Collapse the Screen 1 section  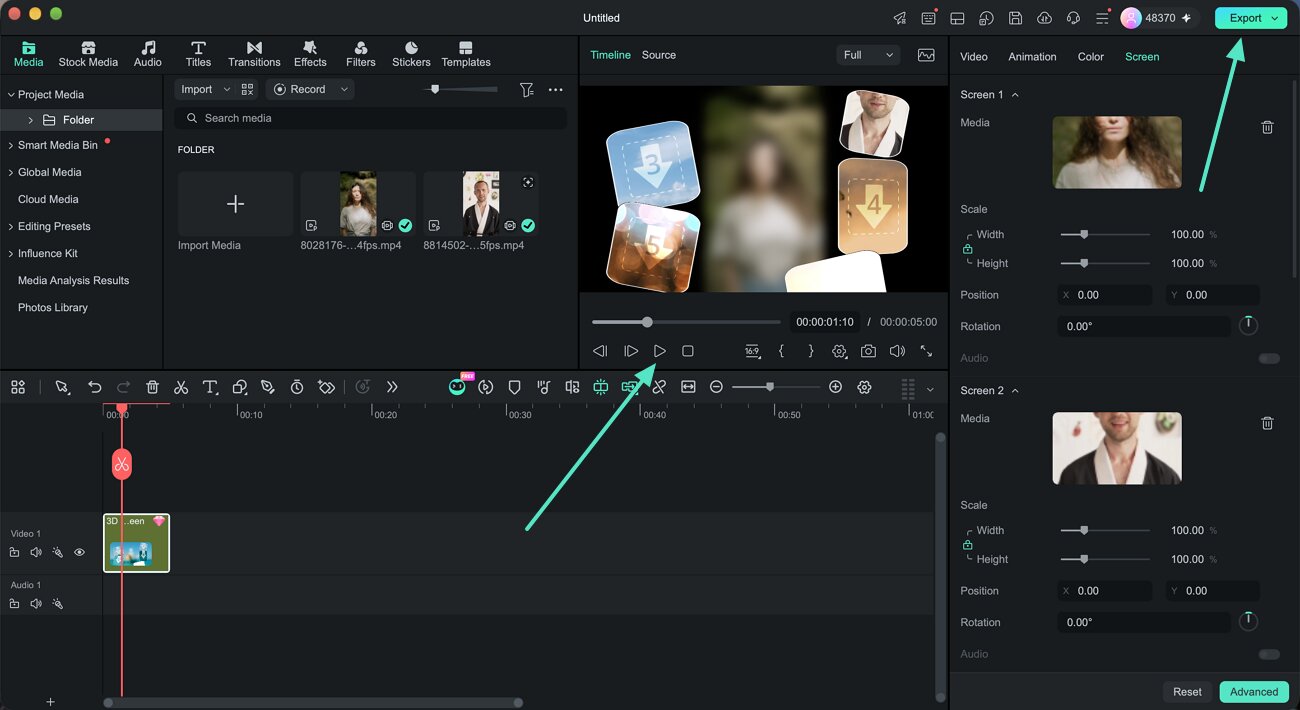point(1015,95)
